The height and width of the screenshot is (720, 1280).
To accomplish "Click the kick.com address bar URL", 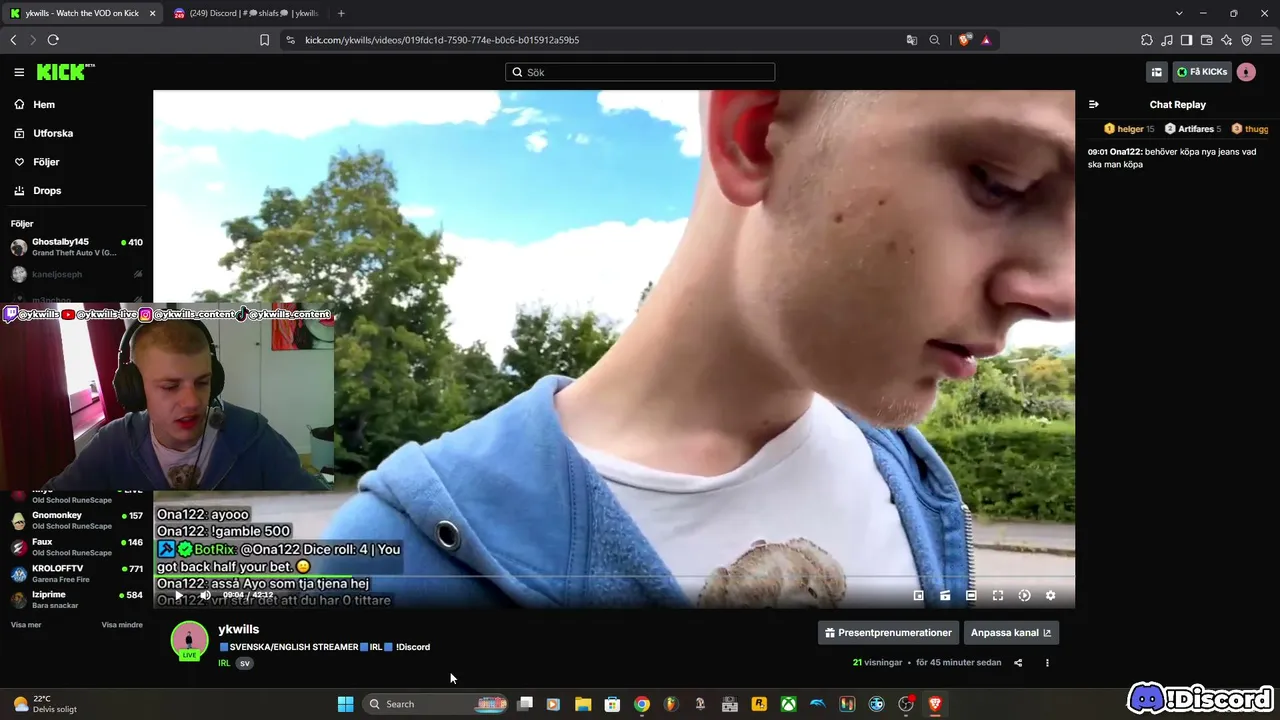I will coord(442,40).
